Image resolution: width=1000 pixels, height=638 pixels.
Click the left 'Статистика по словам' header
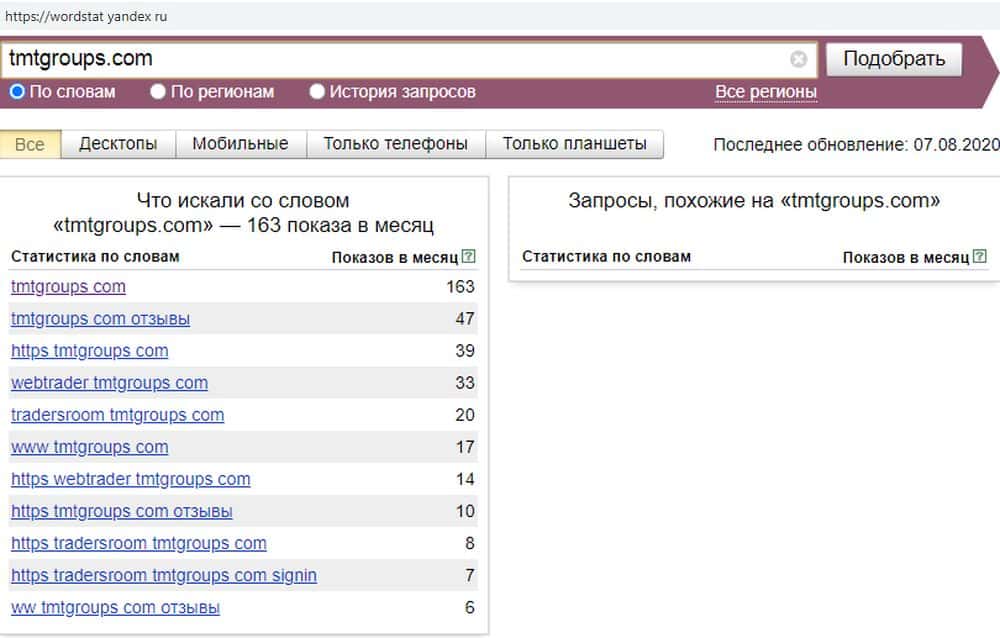pyautogui.click(x=95, y=256)
